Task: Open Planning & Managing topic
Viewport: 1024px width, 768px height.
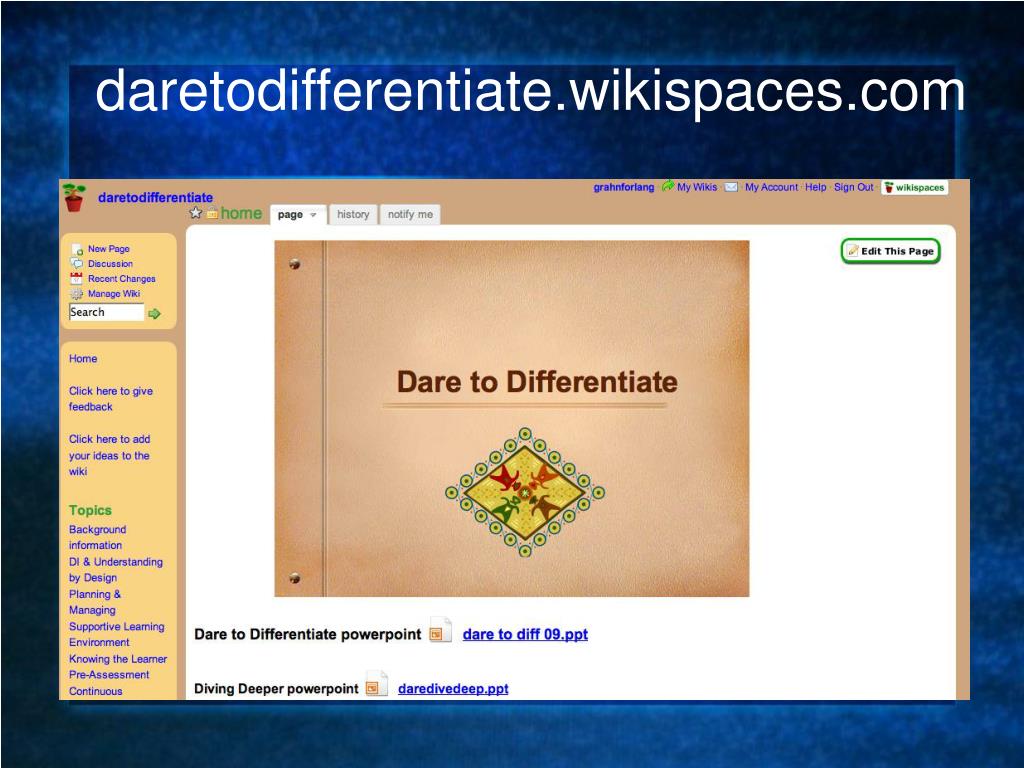Action: point(95,602)
